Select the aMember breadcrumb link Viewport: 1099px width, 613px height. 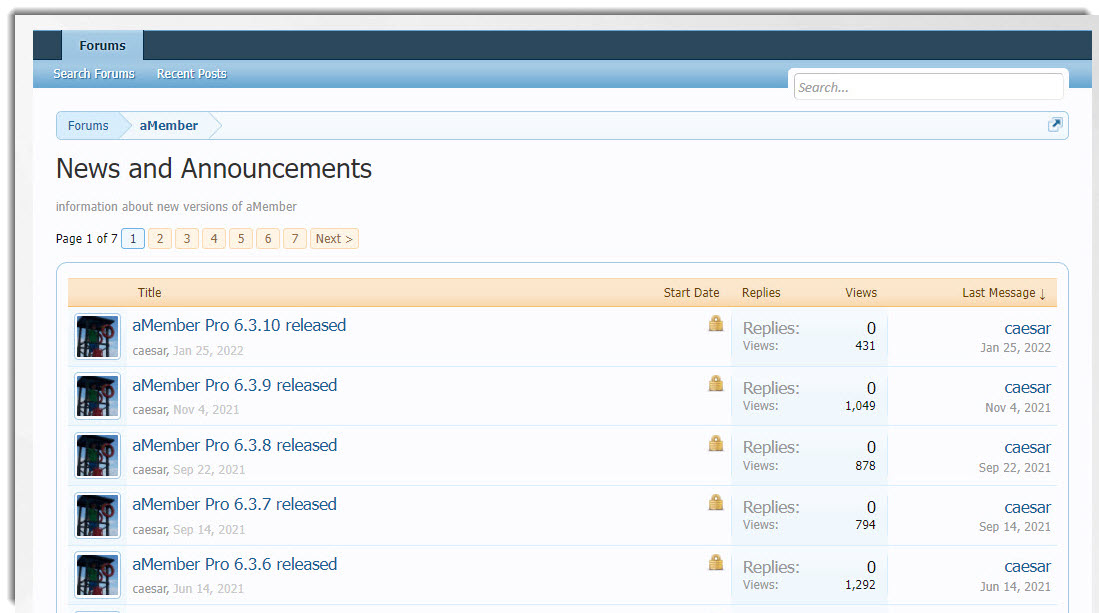(168, 125)
